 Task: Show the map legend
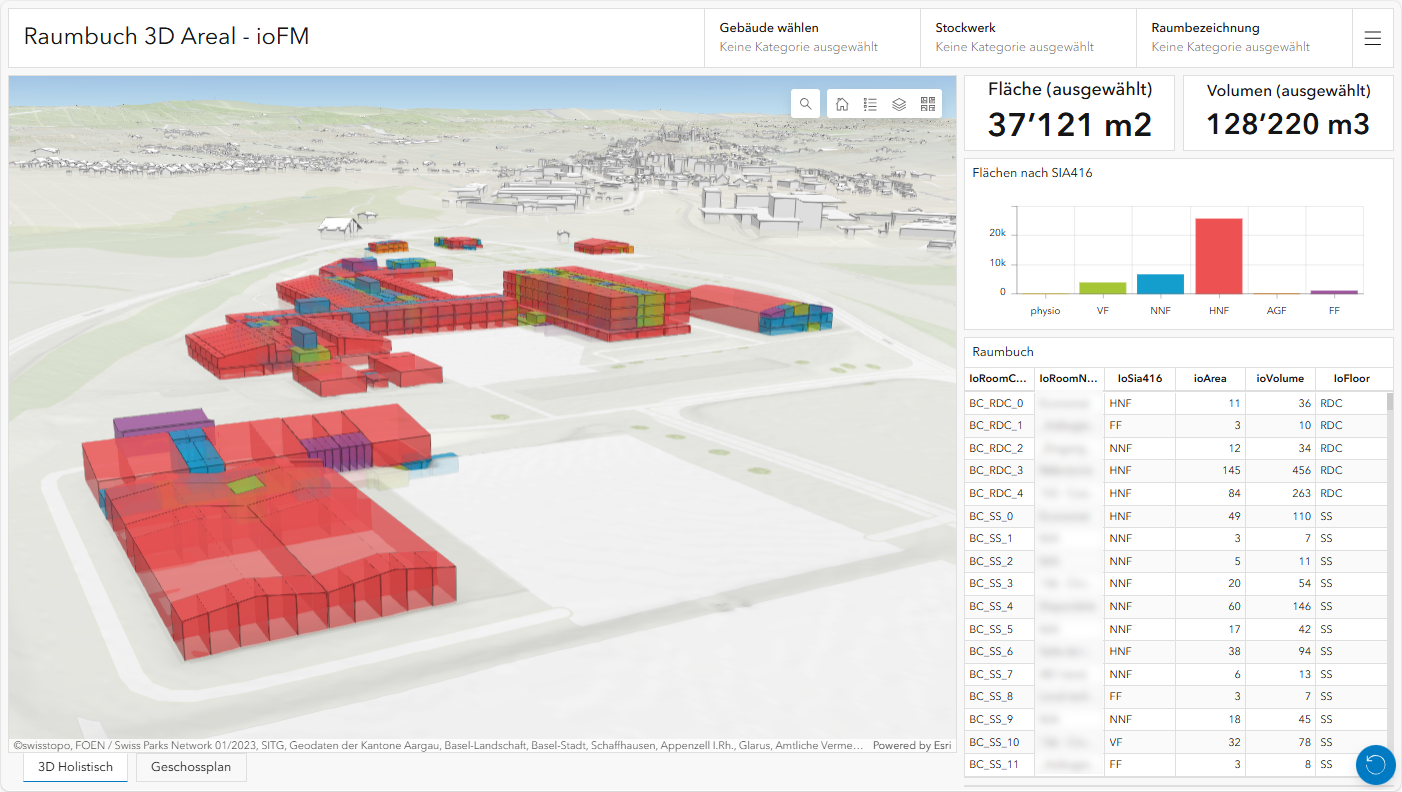[871, 104]
